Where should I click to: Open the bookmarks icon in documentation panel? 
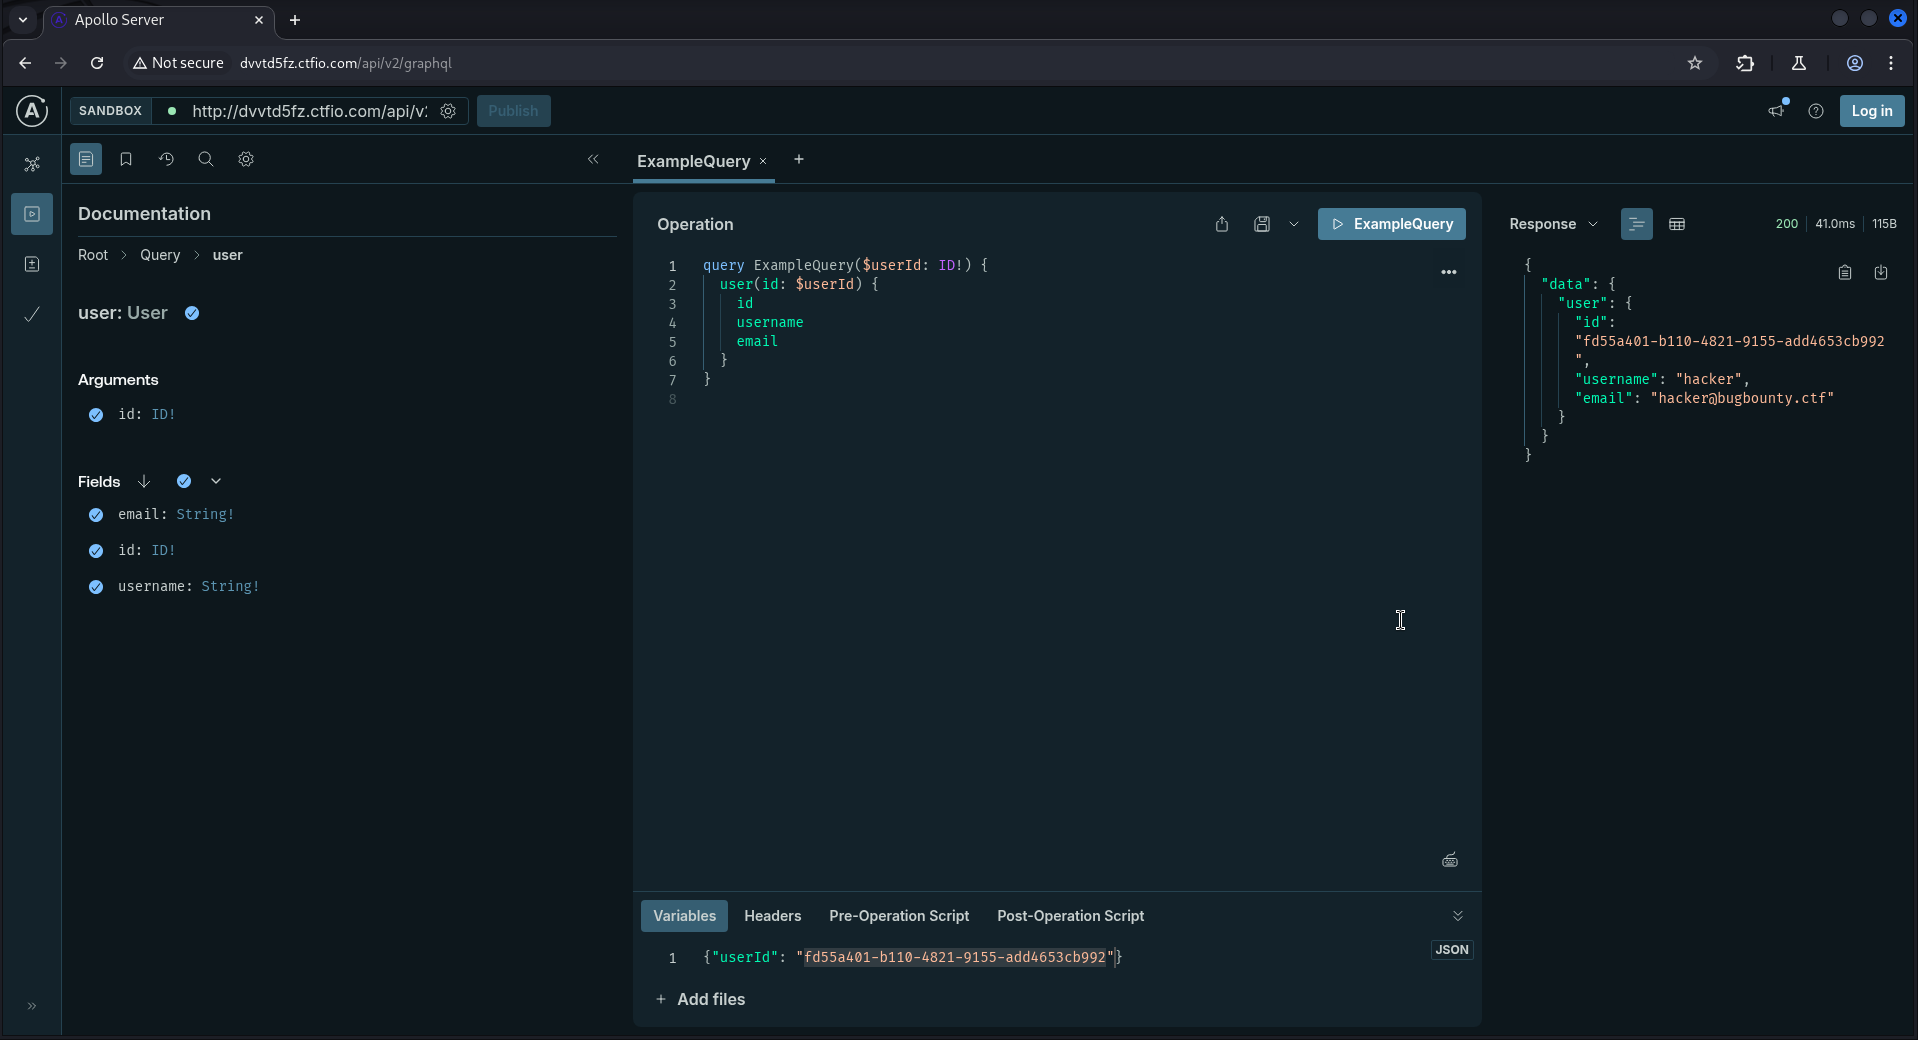(126, 159)
